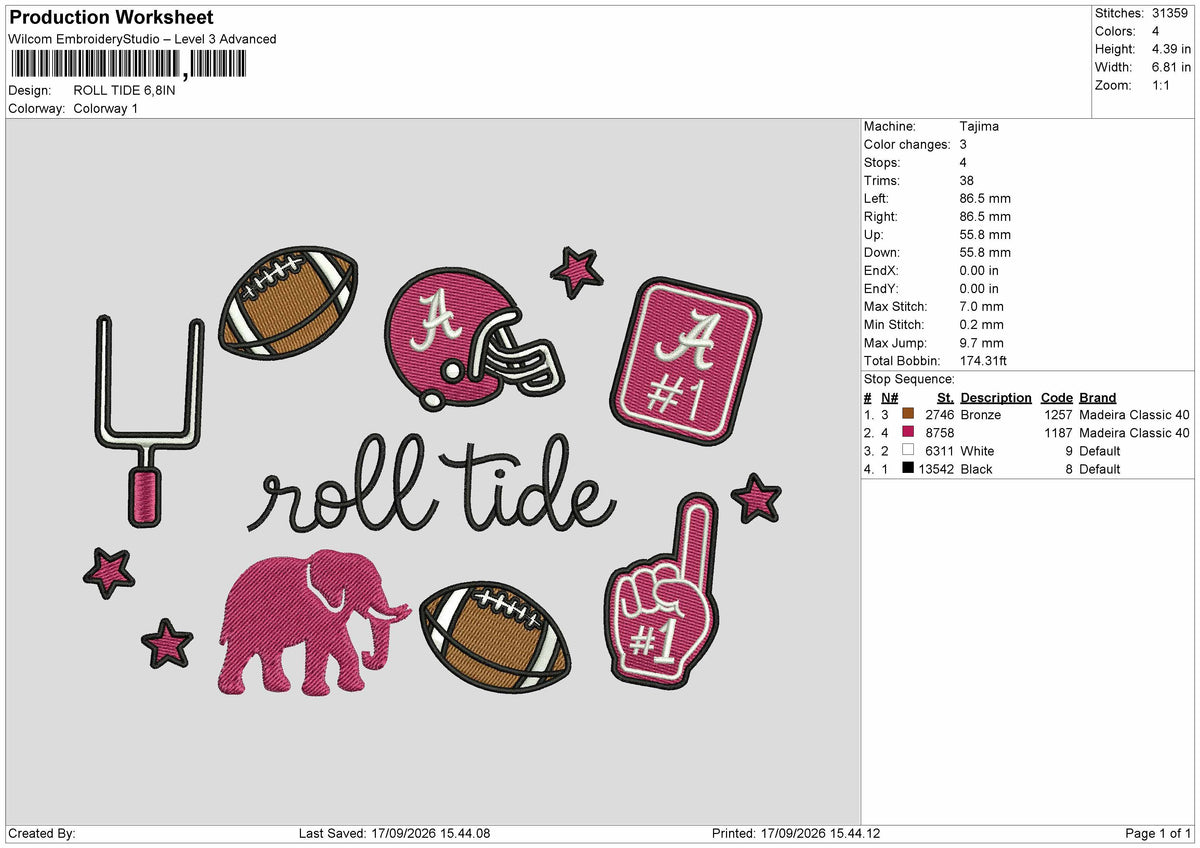Click the 'Brand' column header

tap(1098, 397)
